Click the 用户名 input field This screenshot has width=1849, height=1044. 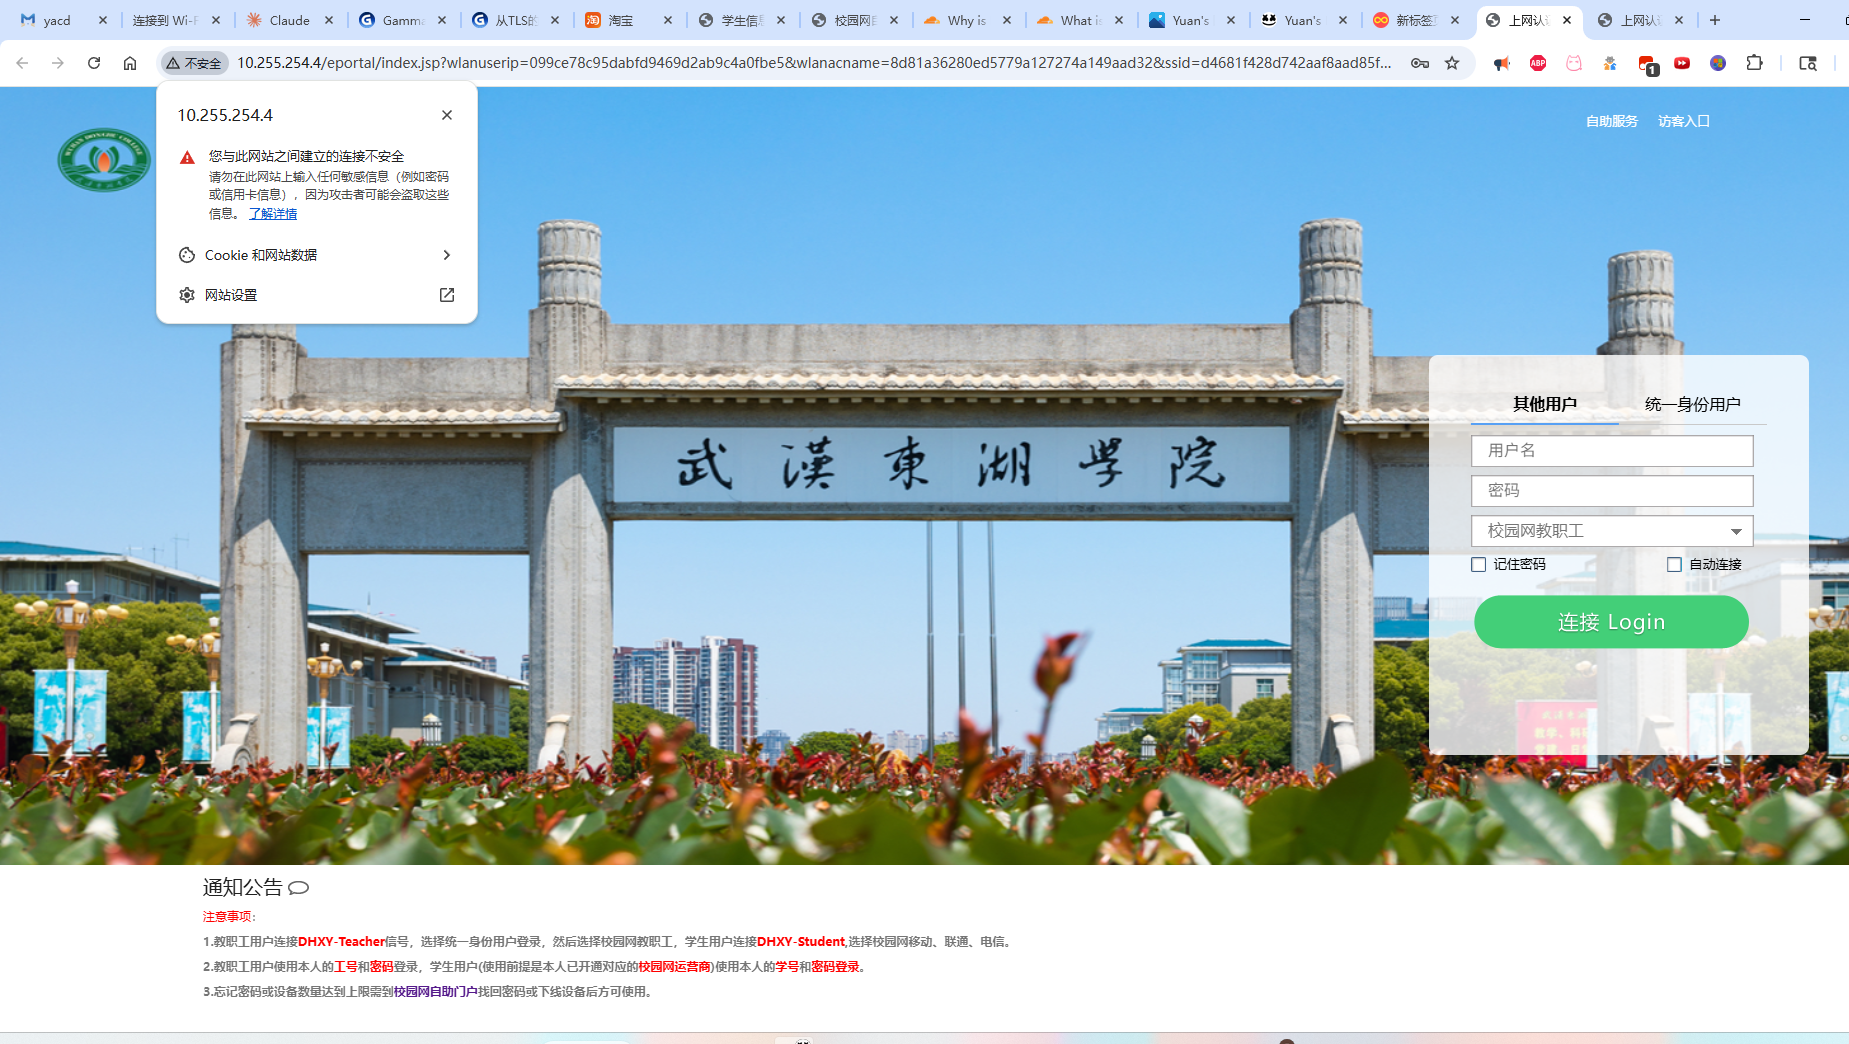click(x=1612, y=451)
